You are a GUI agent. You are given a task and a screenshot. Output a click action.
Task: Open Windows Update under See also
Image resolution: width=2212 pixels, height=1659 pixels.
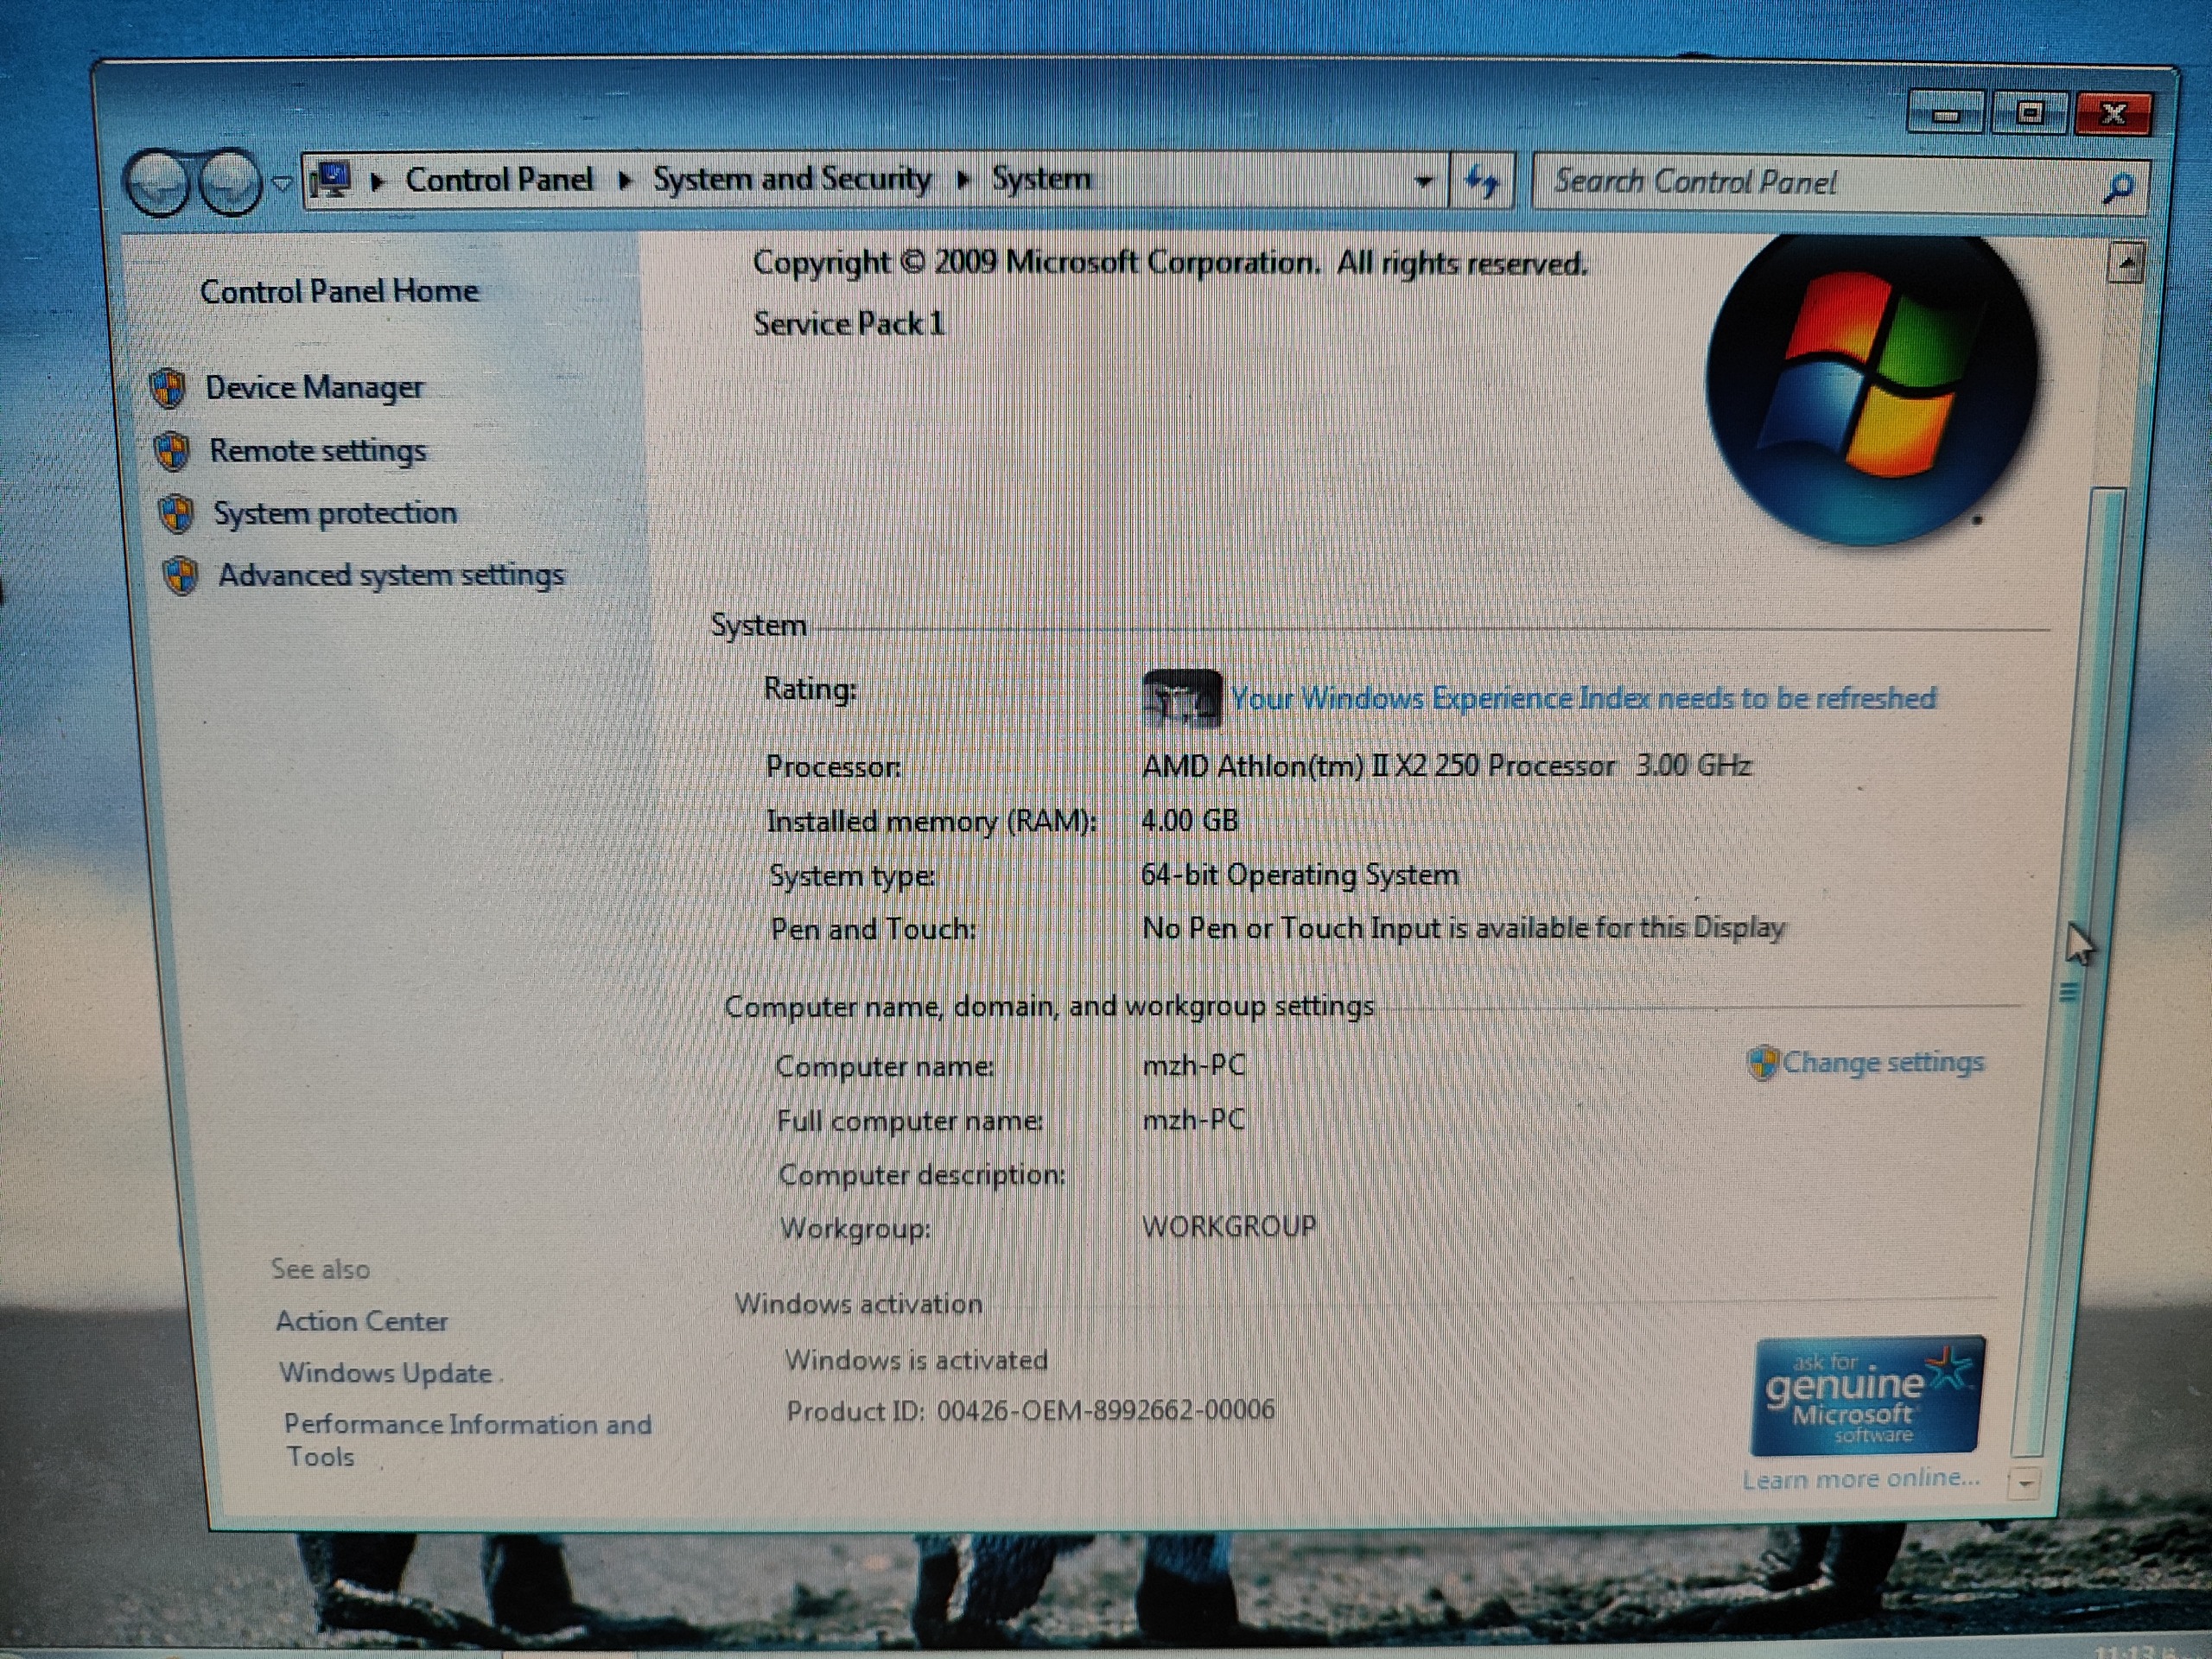coord(386,1373)
